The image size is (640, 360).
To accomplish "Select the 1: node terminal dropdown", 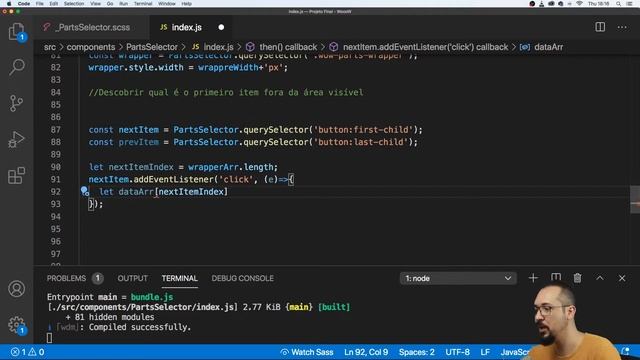I will (458, 278).
